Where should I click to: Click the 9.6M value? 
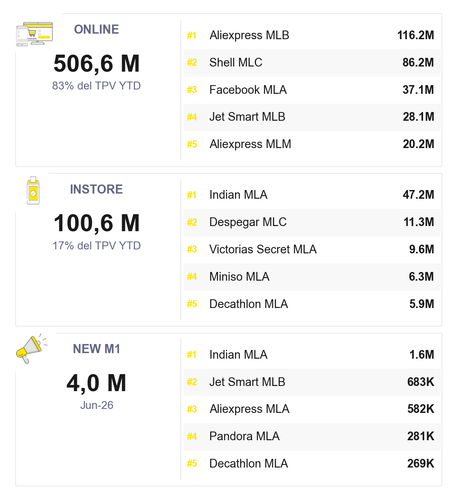(421, 250)
